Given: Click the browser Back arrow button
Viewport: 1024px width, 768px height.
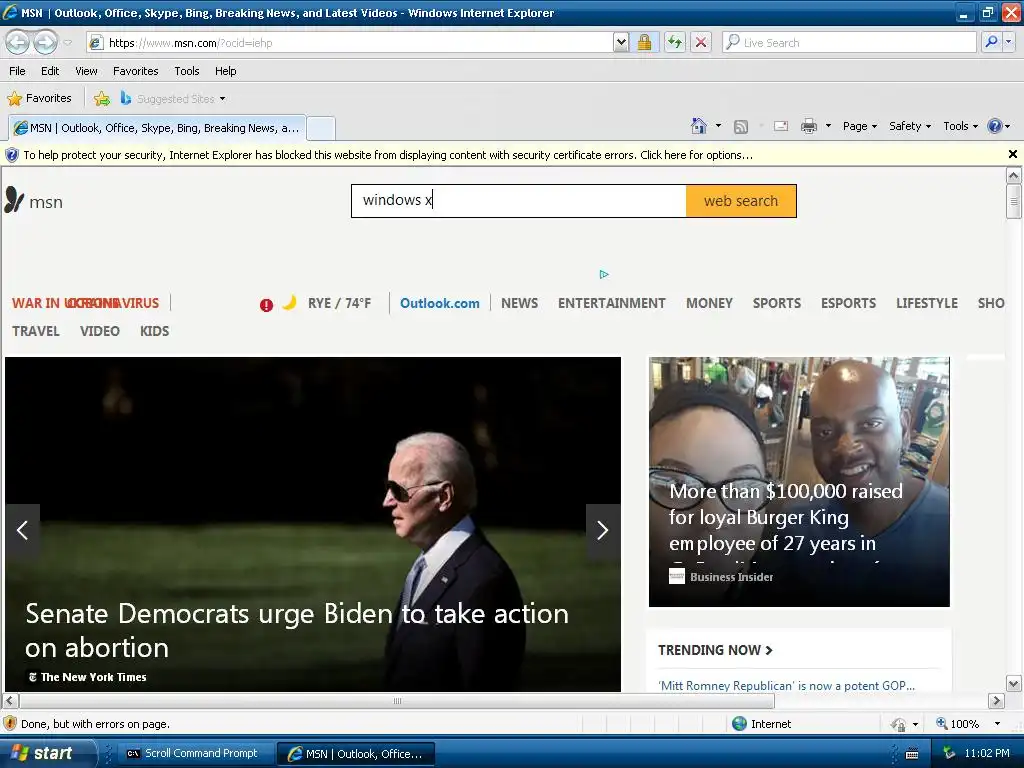Looking at the screenshot, I should 18,42.
